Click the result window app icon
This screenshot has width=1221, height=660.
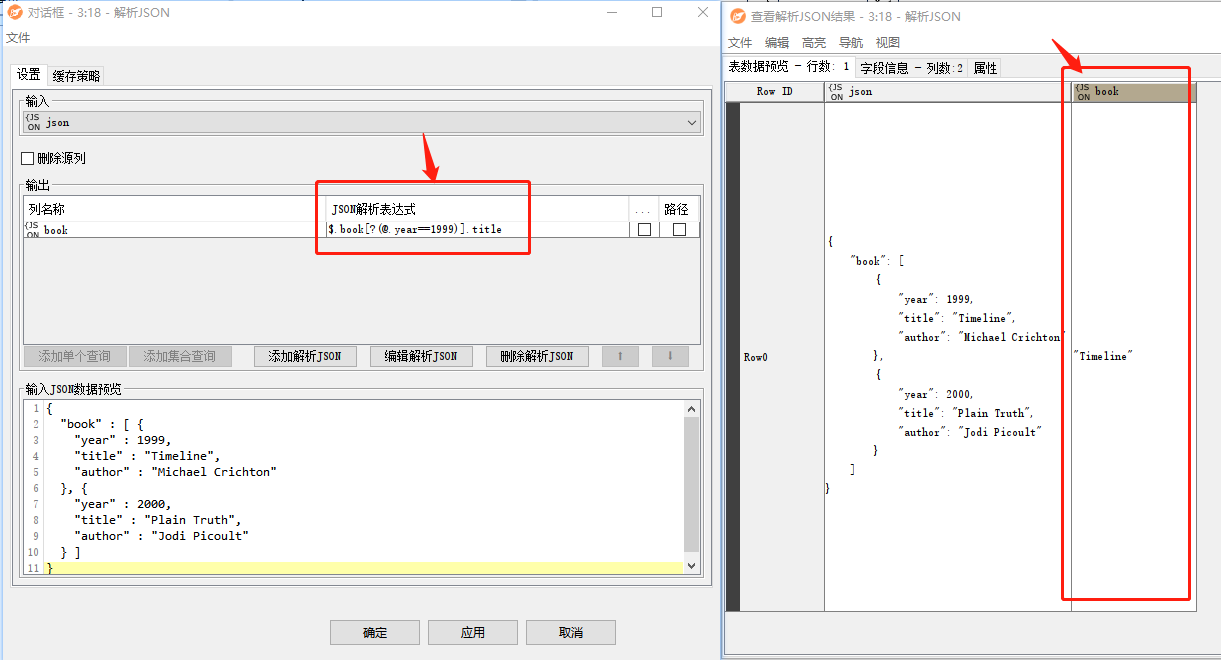point(738,16)
